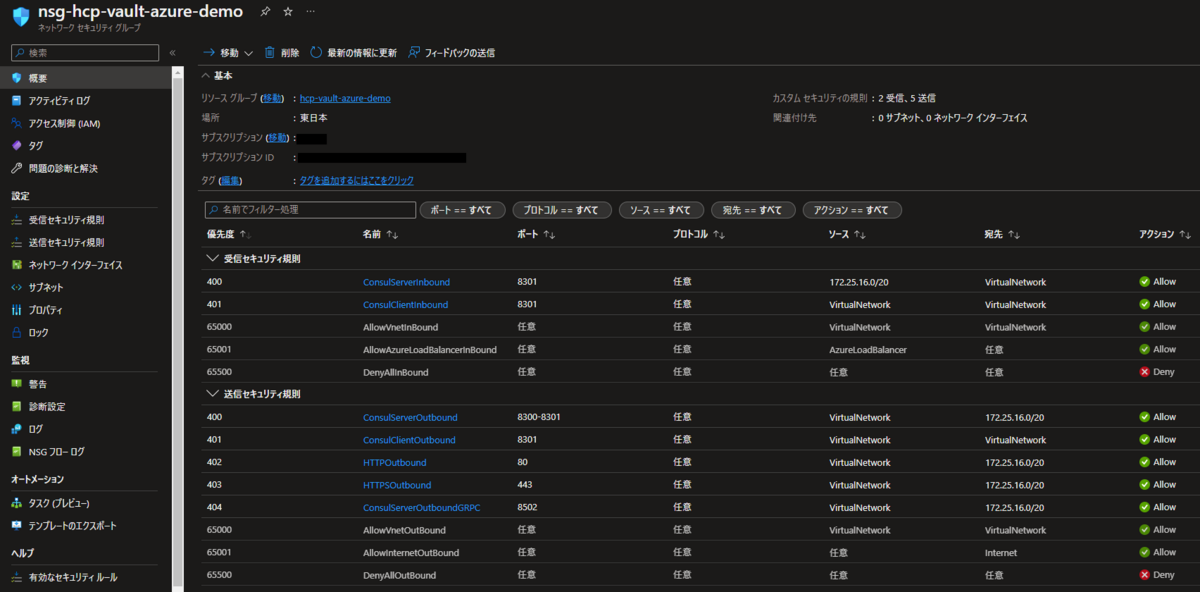The width and height of the screenshot is (1200, 592).
Task: Select the AllowInternetOutBound rule name
Action: (x=411, y=552)
